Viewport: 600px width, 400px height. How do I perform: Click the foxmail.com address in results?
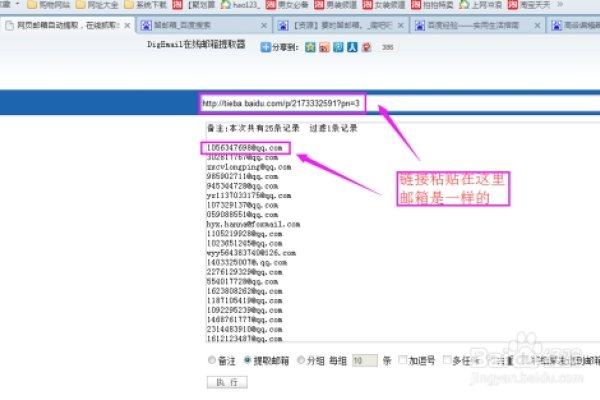tap(253, 224)
